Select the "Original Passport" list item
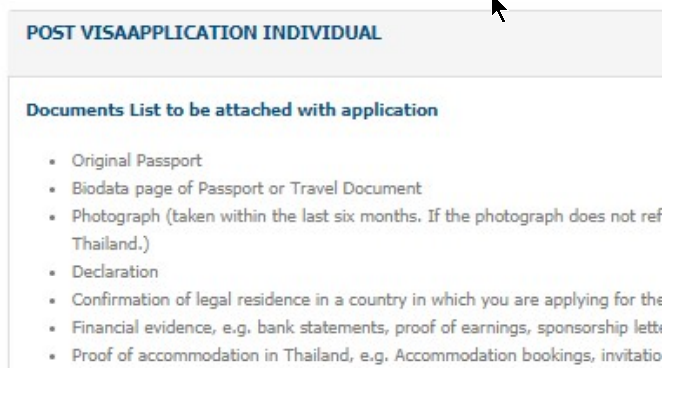The height and width of the screenshot is (404, 693). pos(136,160)
